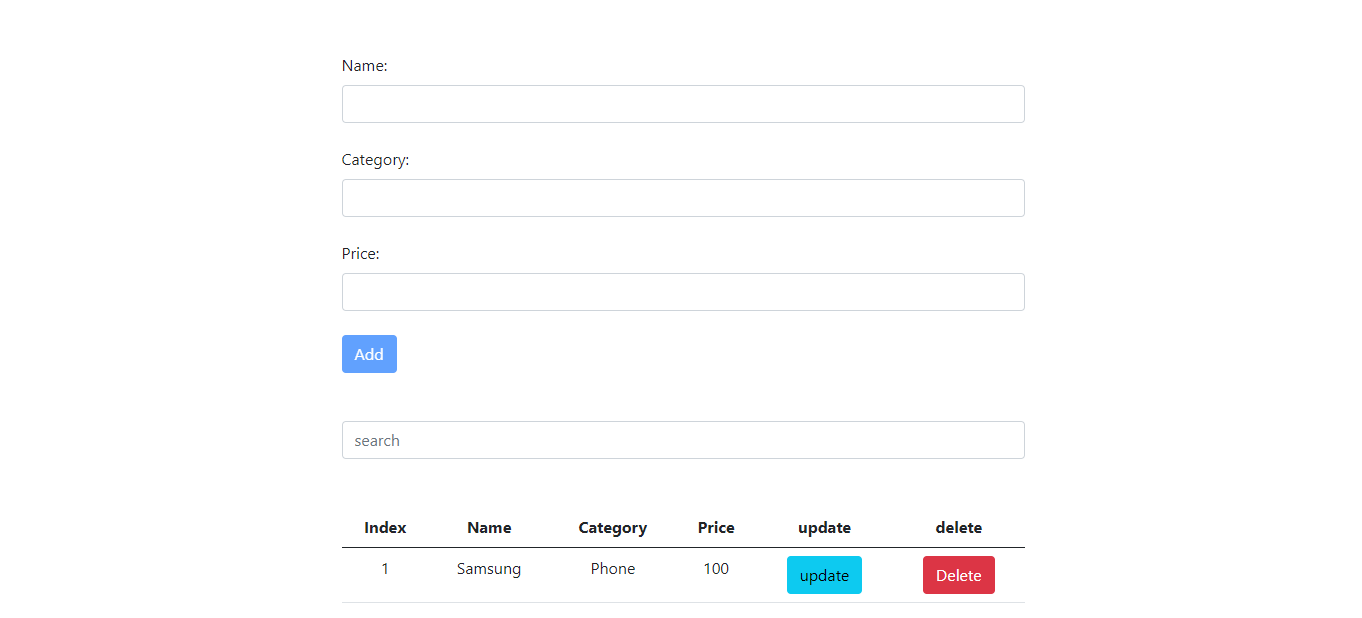Viewport: 1362px width, 618px height.
Task: Click the Category table column header
Action: 612,527
